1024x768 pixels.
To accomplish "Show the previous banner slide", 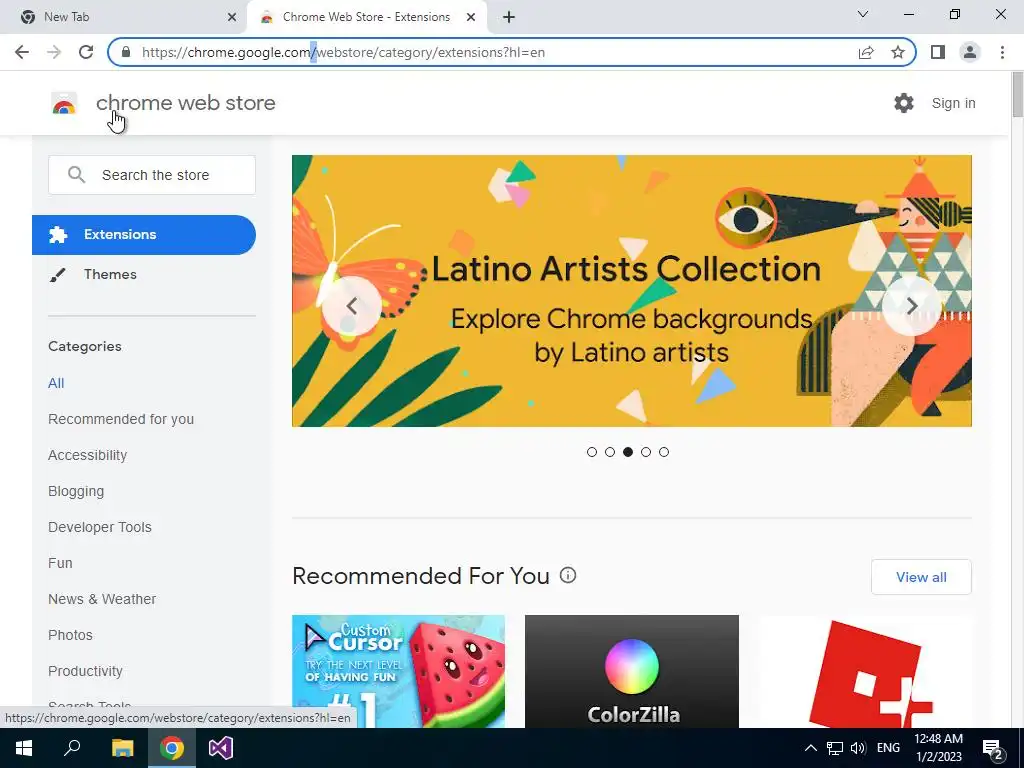I will (x=351, y=306).
